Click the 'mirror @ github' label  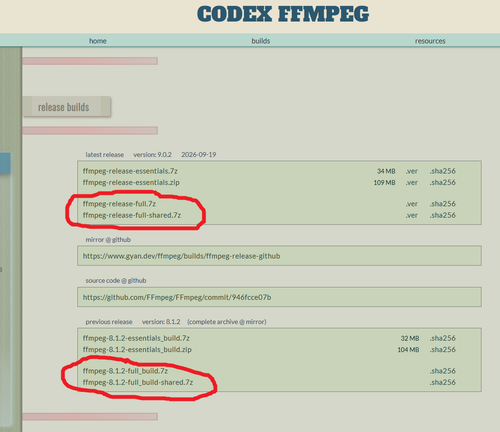click(x=108, y=240)
